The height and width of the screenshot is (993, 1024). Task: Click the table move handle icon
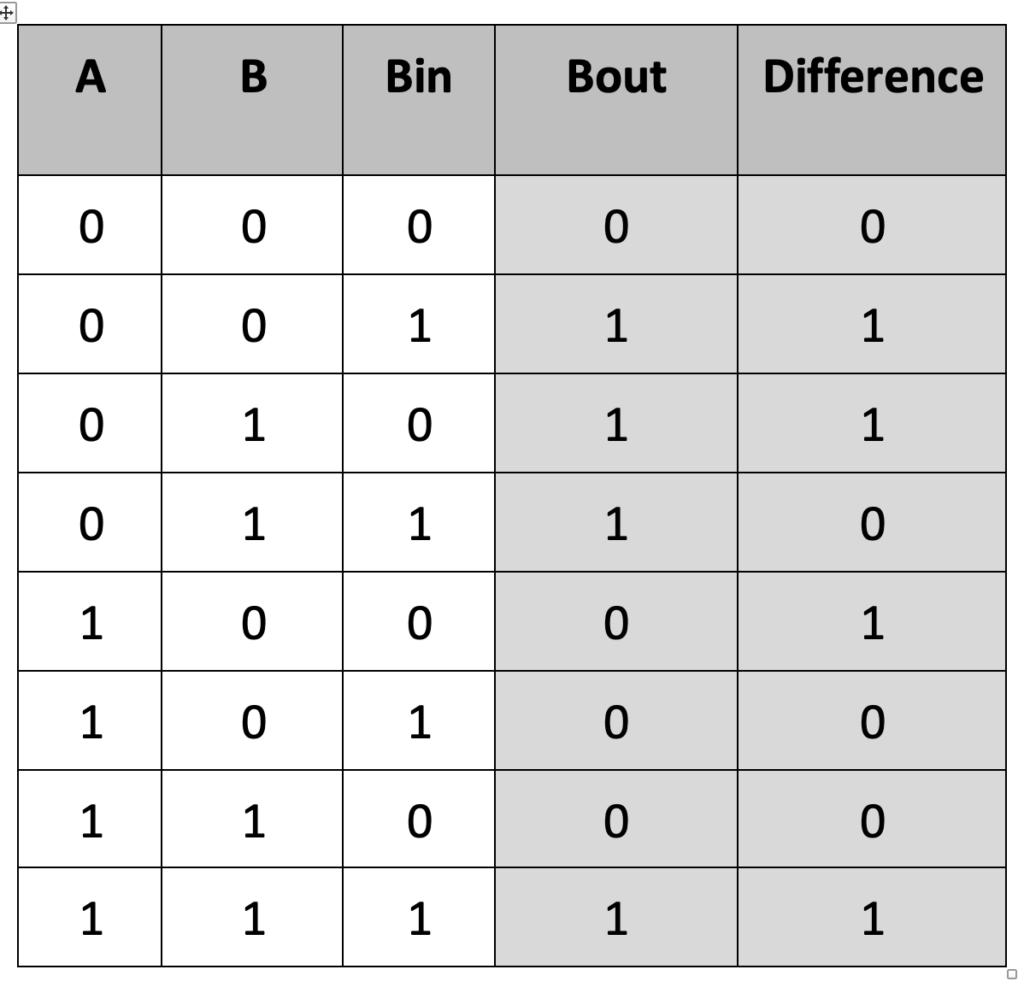pos(7,12)
